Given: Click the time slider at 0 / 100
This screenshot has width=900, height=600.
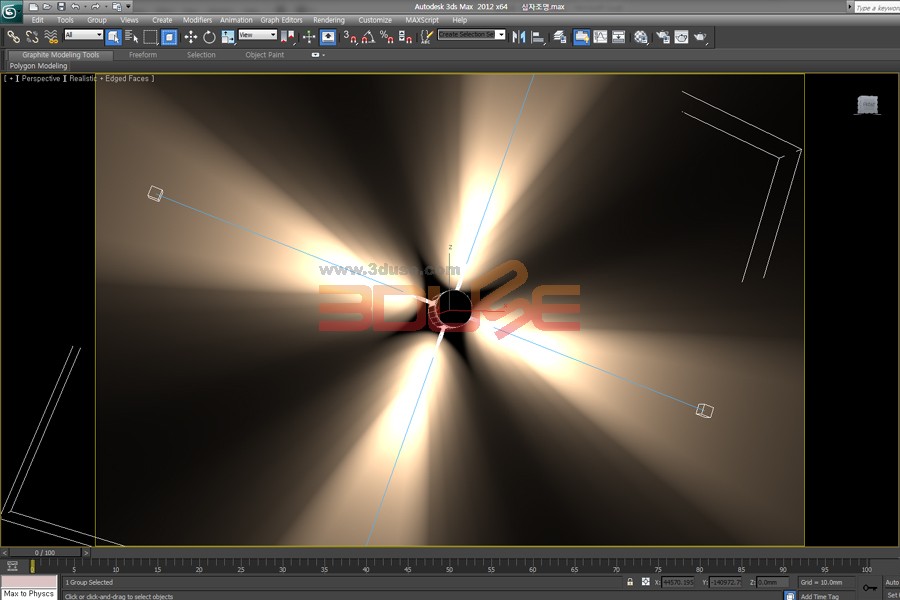Looking at the screenshot, I should [x=45, y=552].
